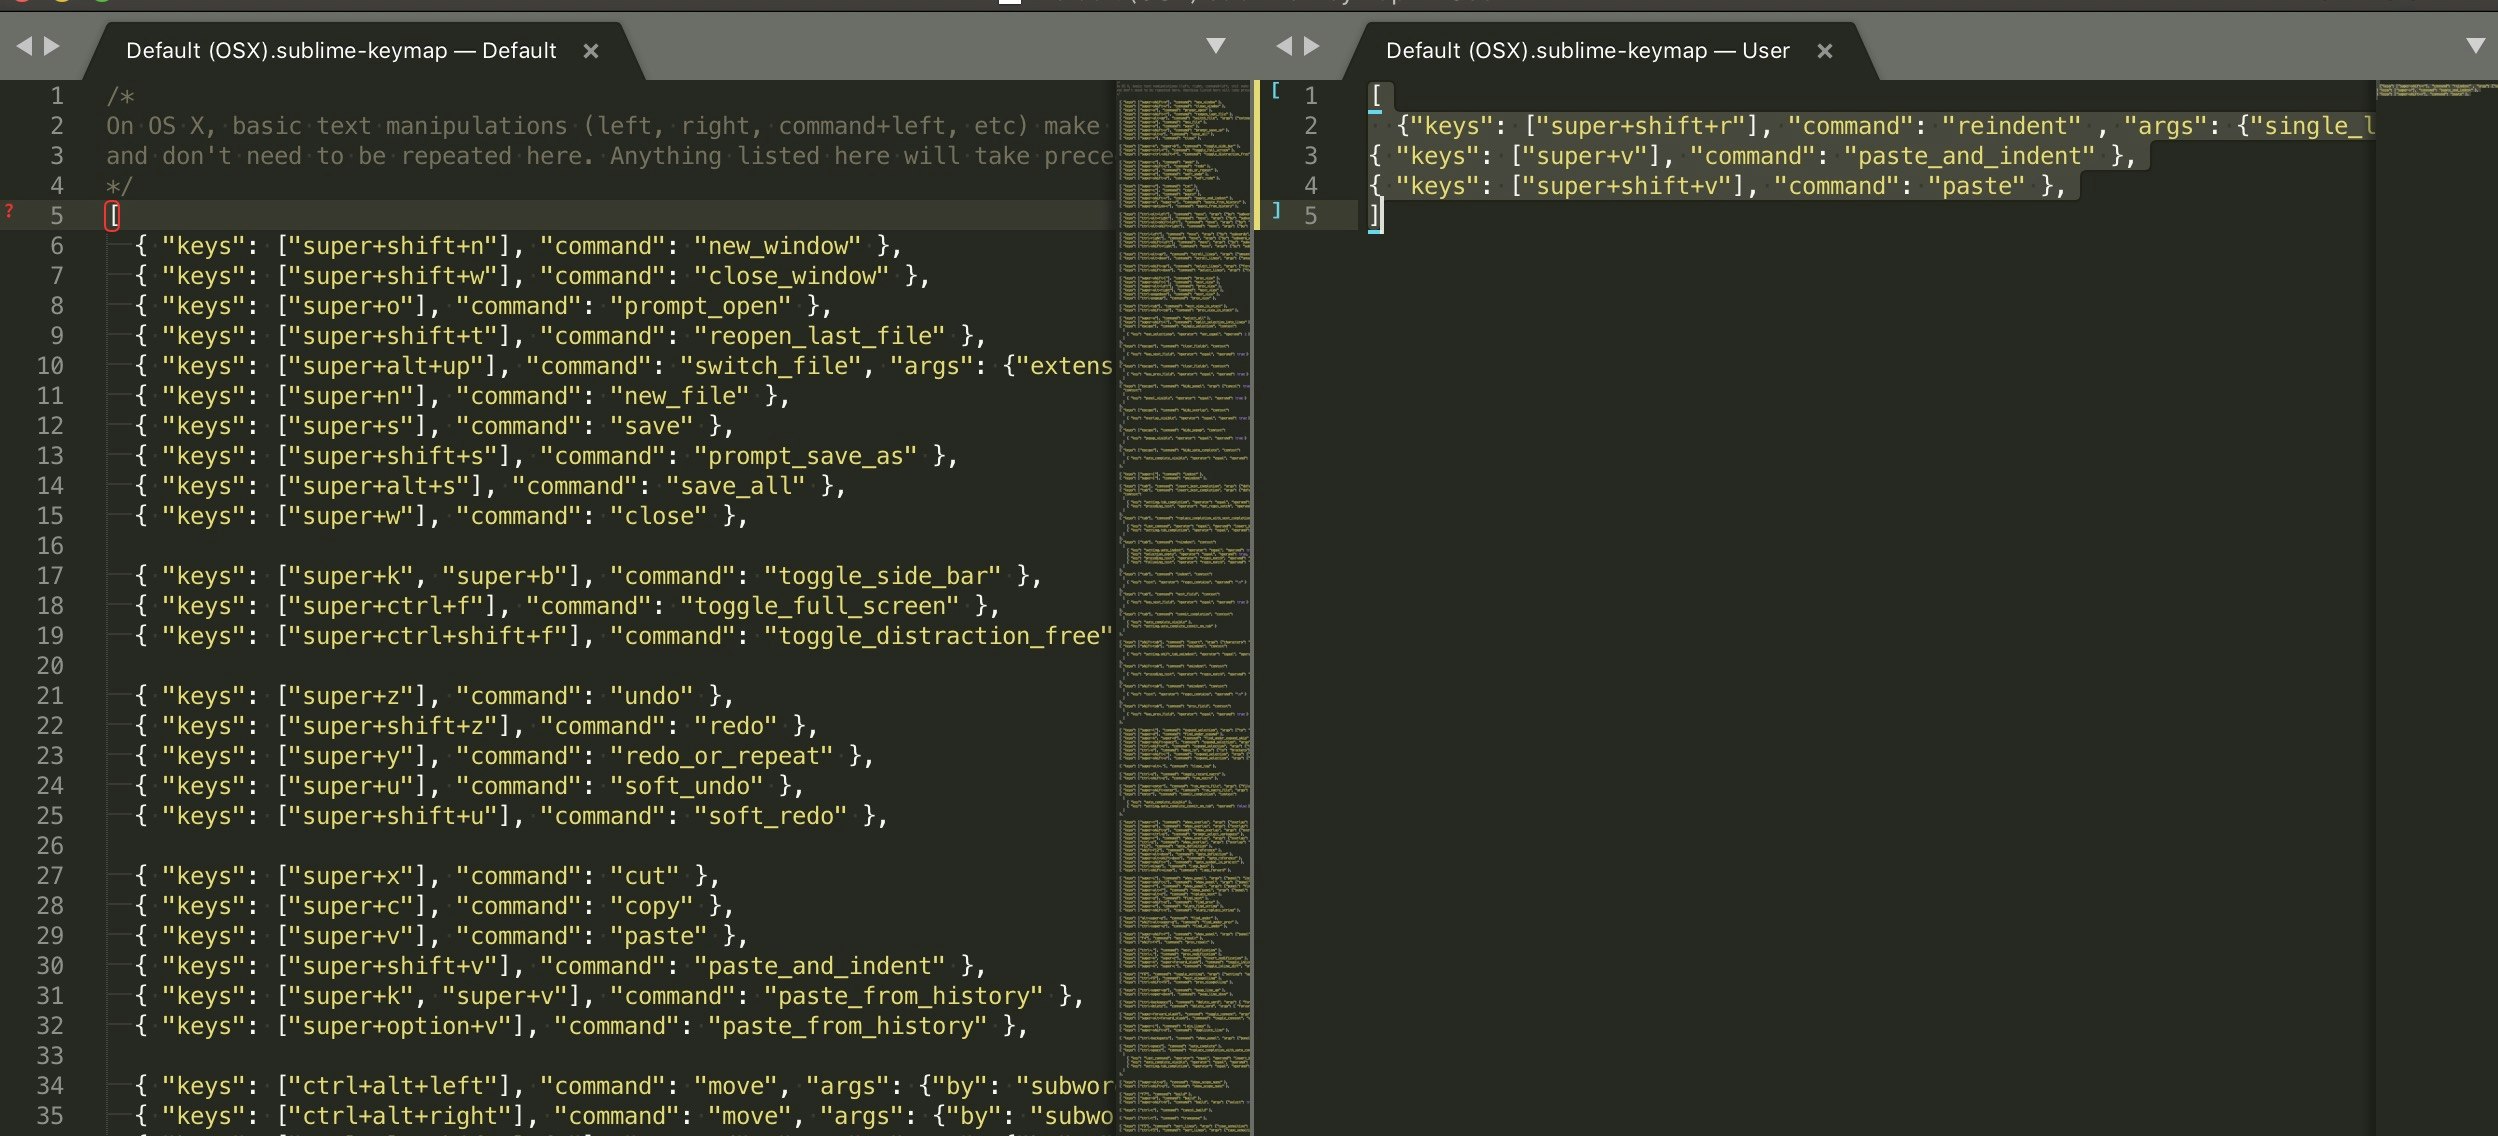2498x1136 pixels.
Task: Place cursor on "undo" command text
Action: 652,696
